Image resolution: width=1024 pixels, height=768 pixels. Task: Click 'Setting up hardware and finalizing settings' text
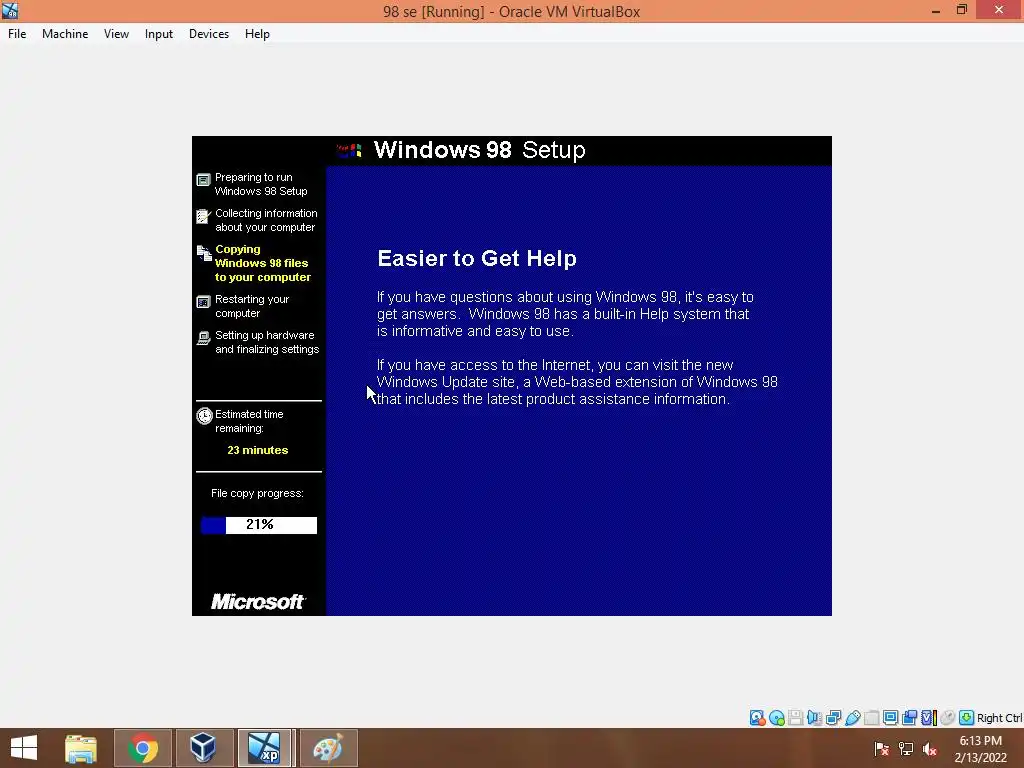(267, 342)
